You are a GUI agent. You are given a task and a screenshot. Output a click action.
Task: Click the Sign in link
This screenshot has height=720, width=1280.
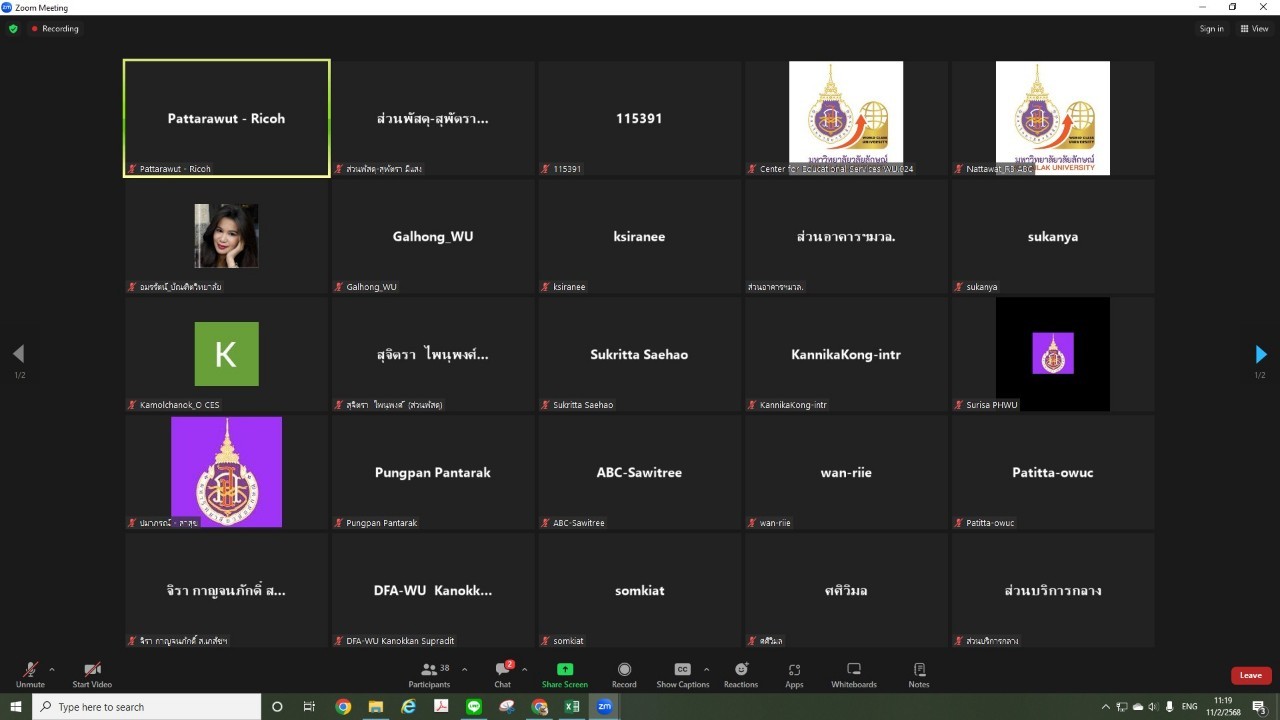tap(1211, 29)
